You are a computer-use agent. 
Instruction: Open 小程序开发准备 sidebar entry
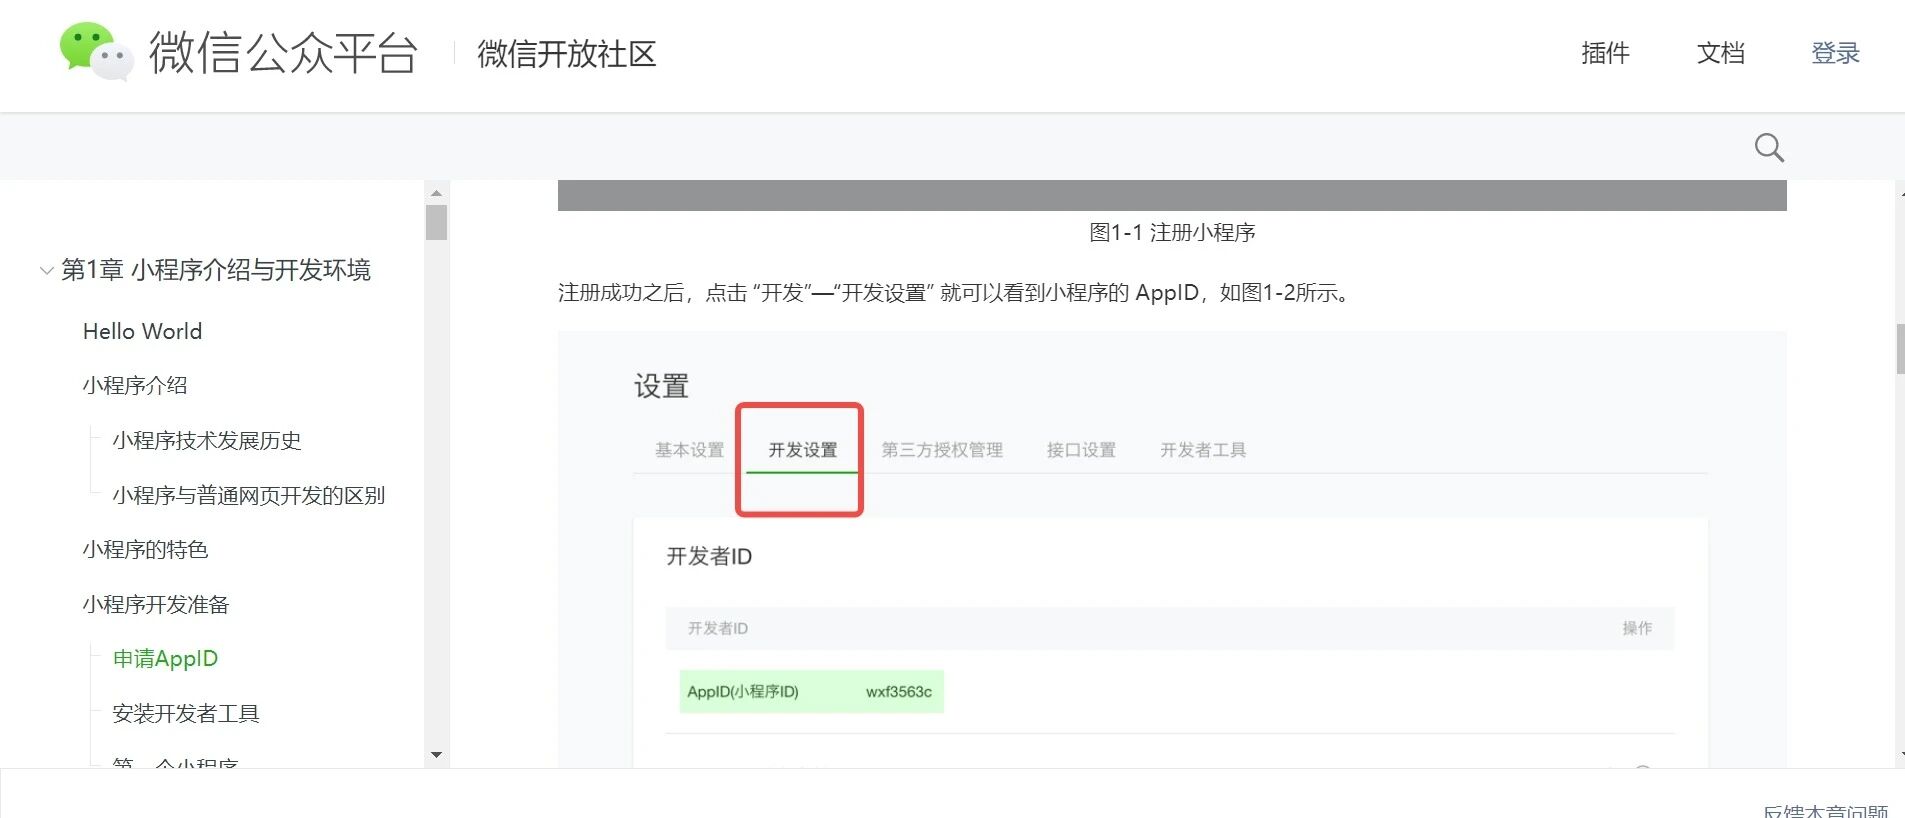click(156, 604)
